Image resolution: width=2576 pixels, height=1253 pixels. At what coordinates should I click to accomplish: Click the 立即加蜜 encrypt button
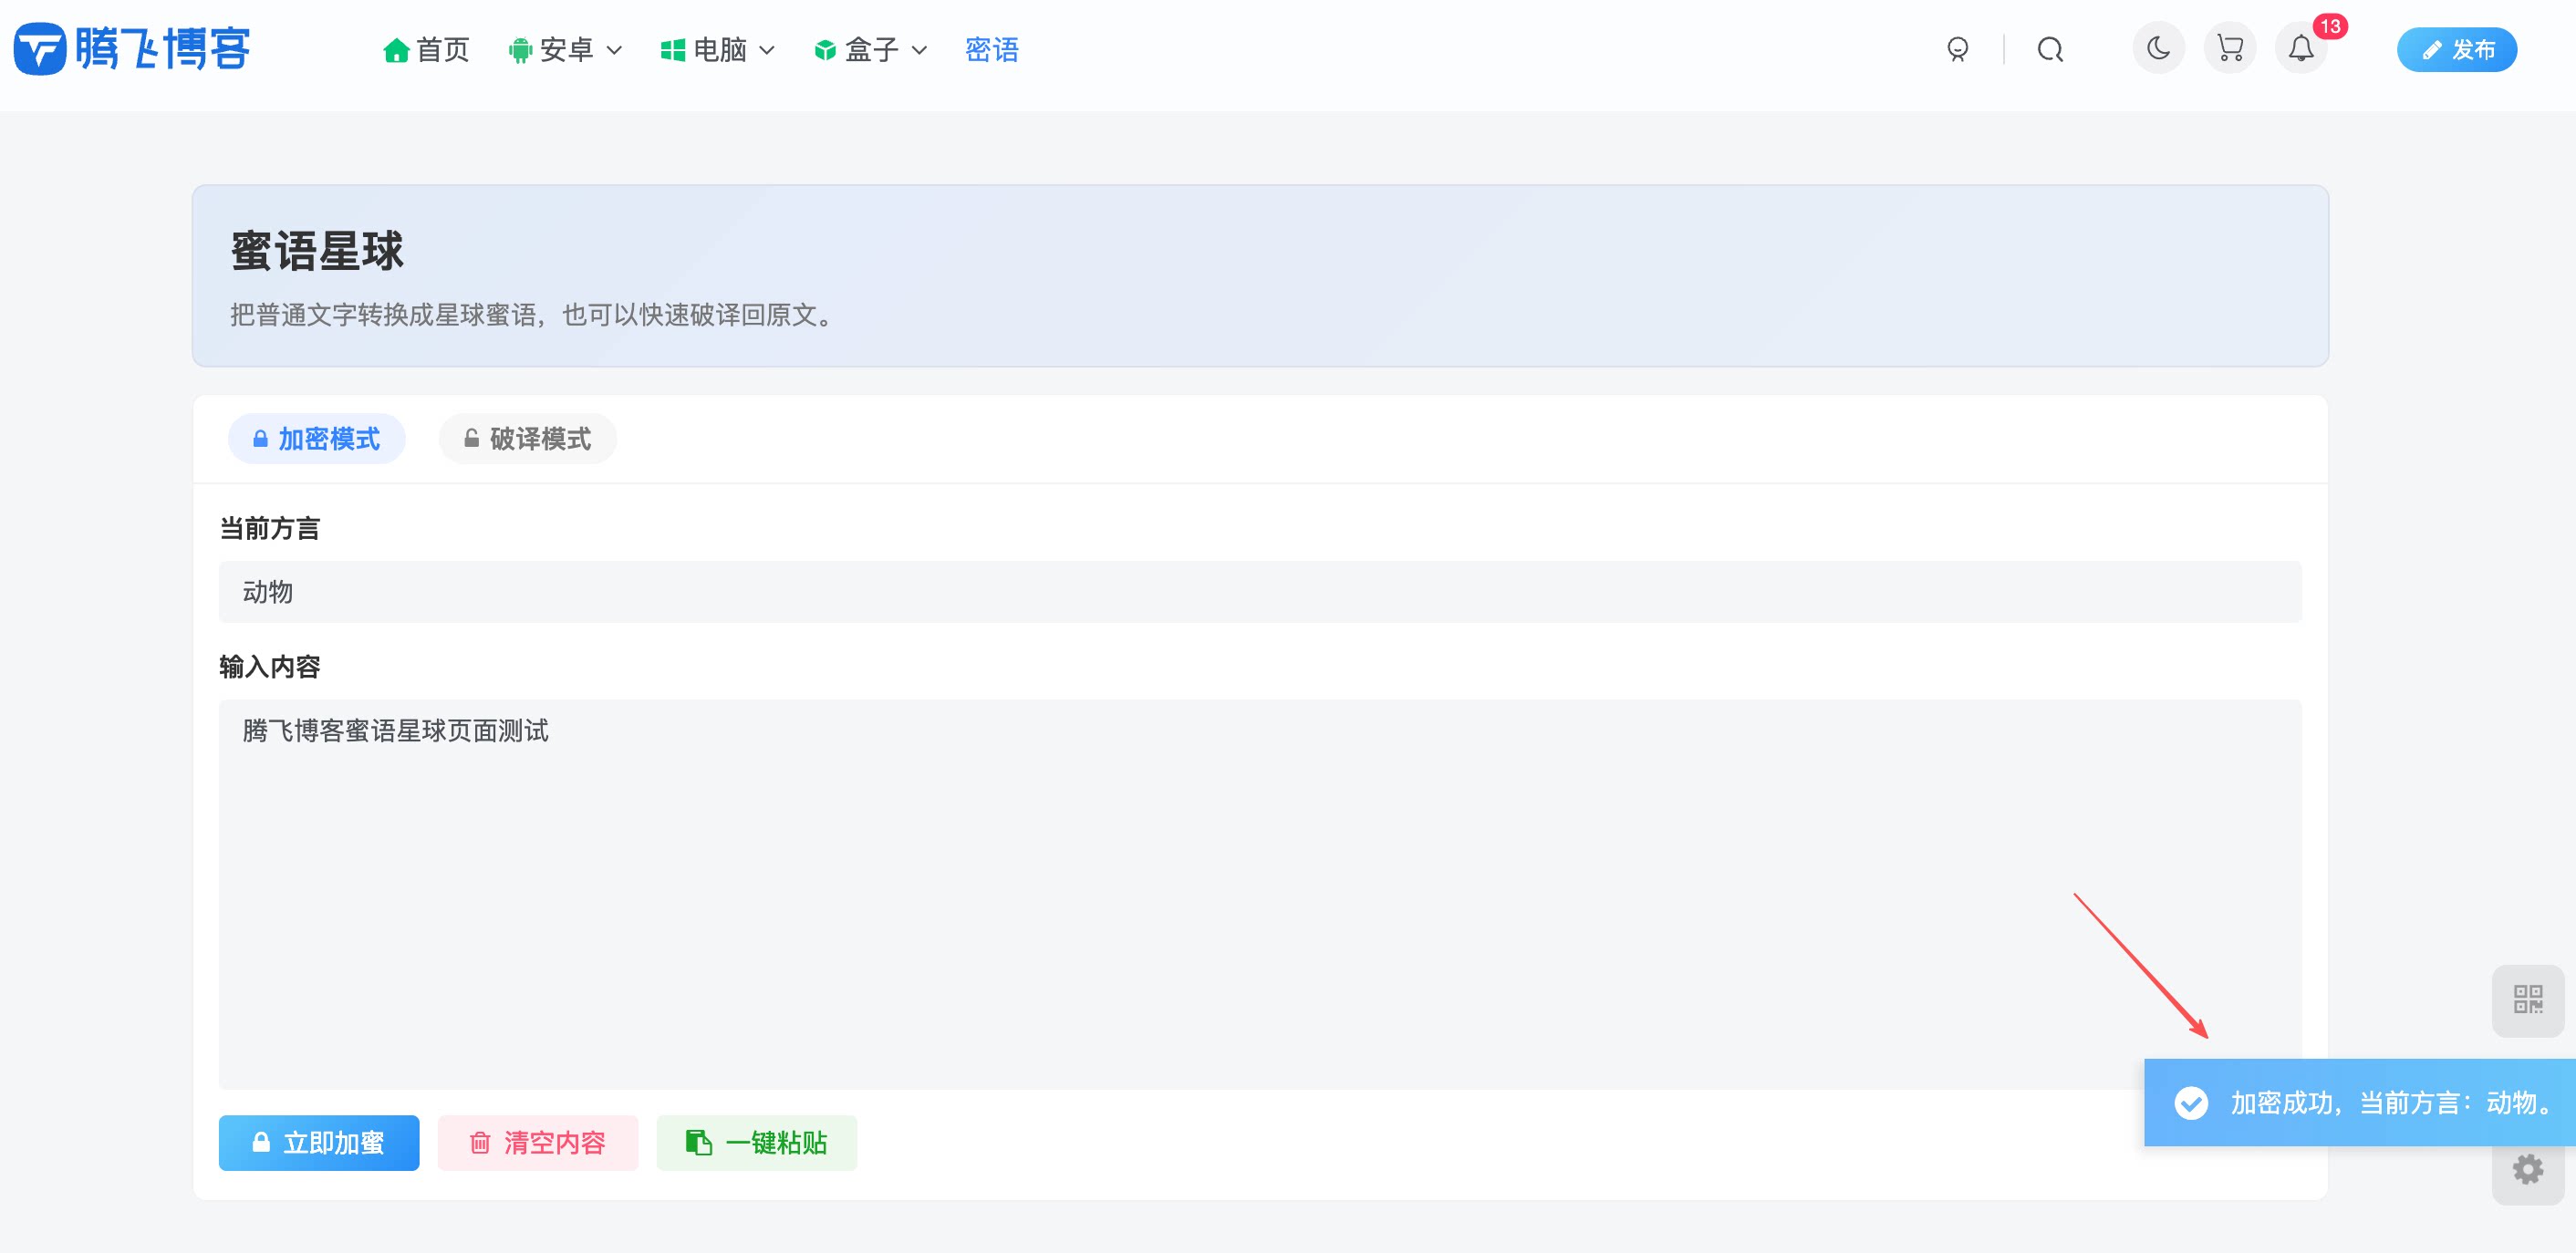319,1142
